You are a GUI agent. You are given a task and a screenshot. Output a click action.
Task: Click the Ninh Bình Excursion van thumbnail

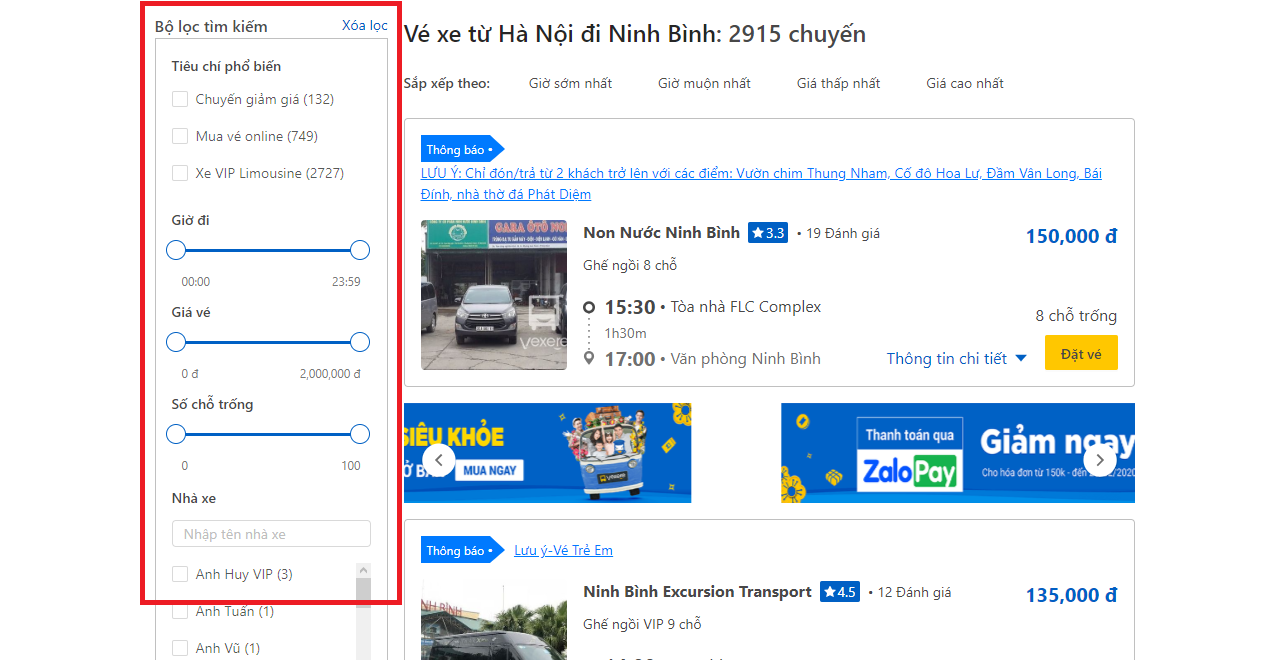pos(494,619)
